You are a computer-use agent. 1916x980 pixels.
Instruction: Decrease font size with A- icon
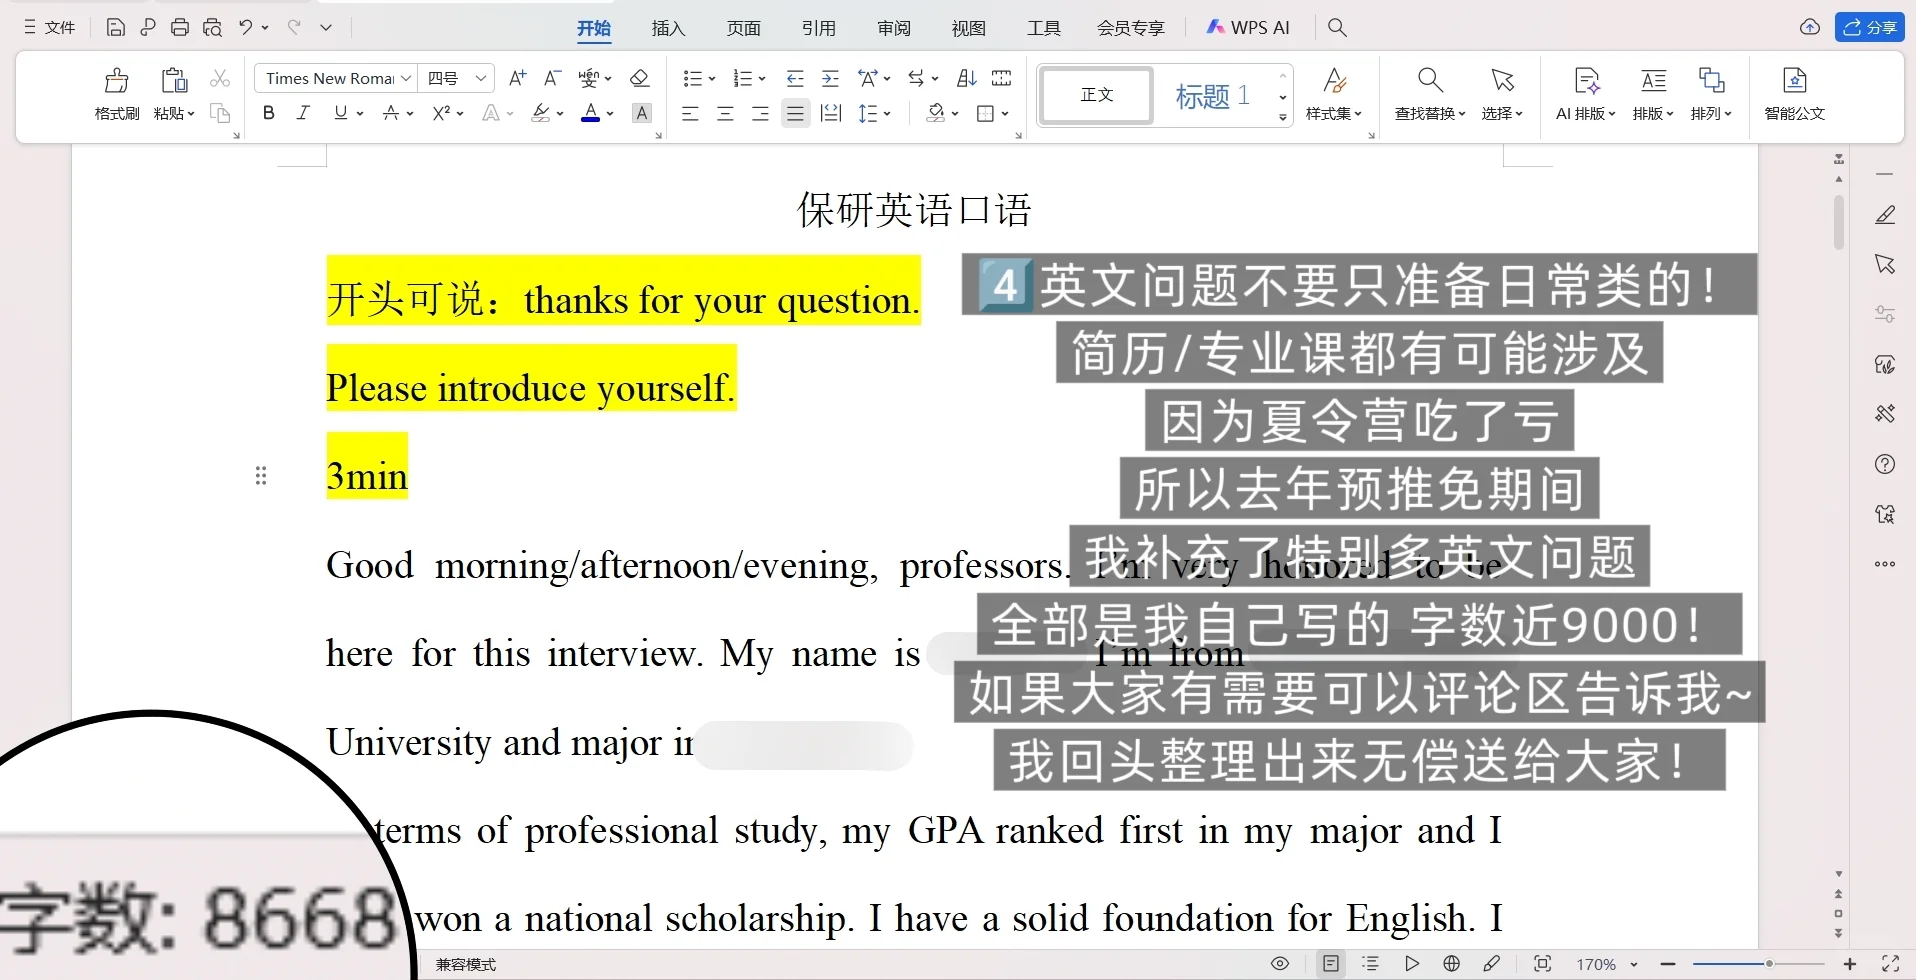552,78
